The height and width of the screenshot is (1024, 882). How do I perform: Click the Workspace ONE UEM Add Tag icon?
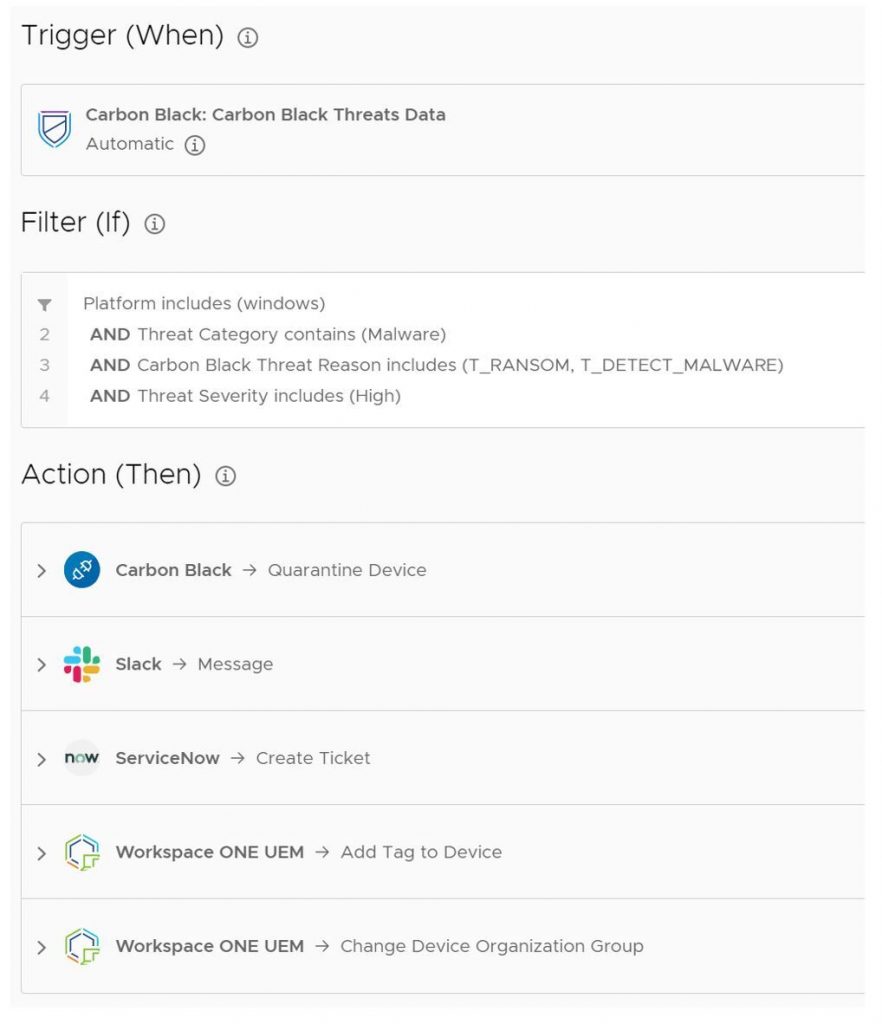click(82, 852)
